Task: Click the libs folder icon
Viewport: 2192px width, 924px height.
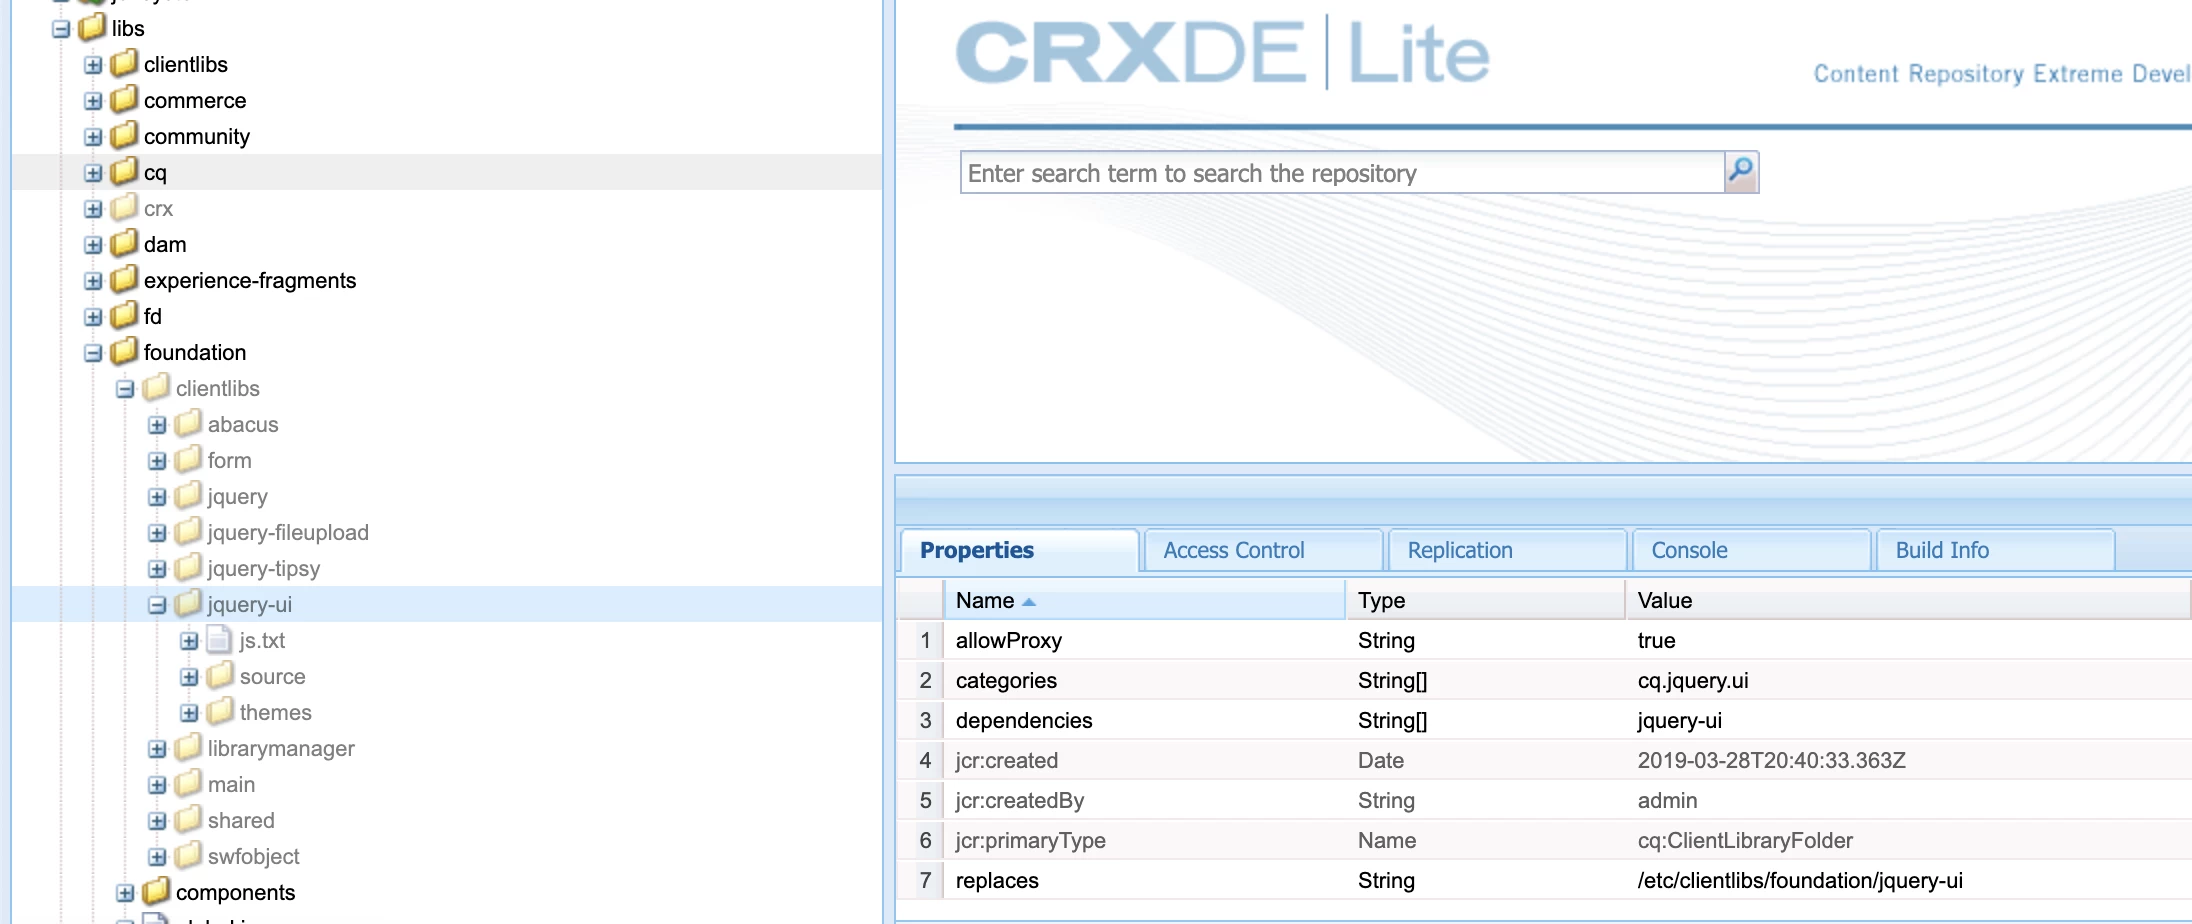Action: (x=92, y=27)
